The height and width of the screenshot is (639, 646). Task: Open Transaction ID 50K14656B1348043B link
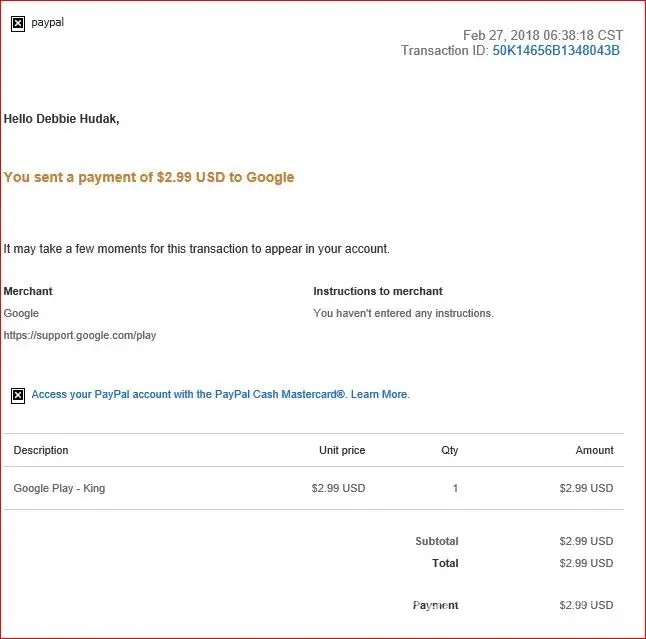(x=556, y=51)
